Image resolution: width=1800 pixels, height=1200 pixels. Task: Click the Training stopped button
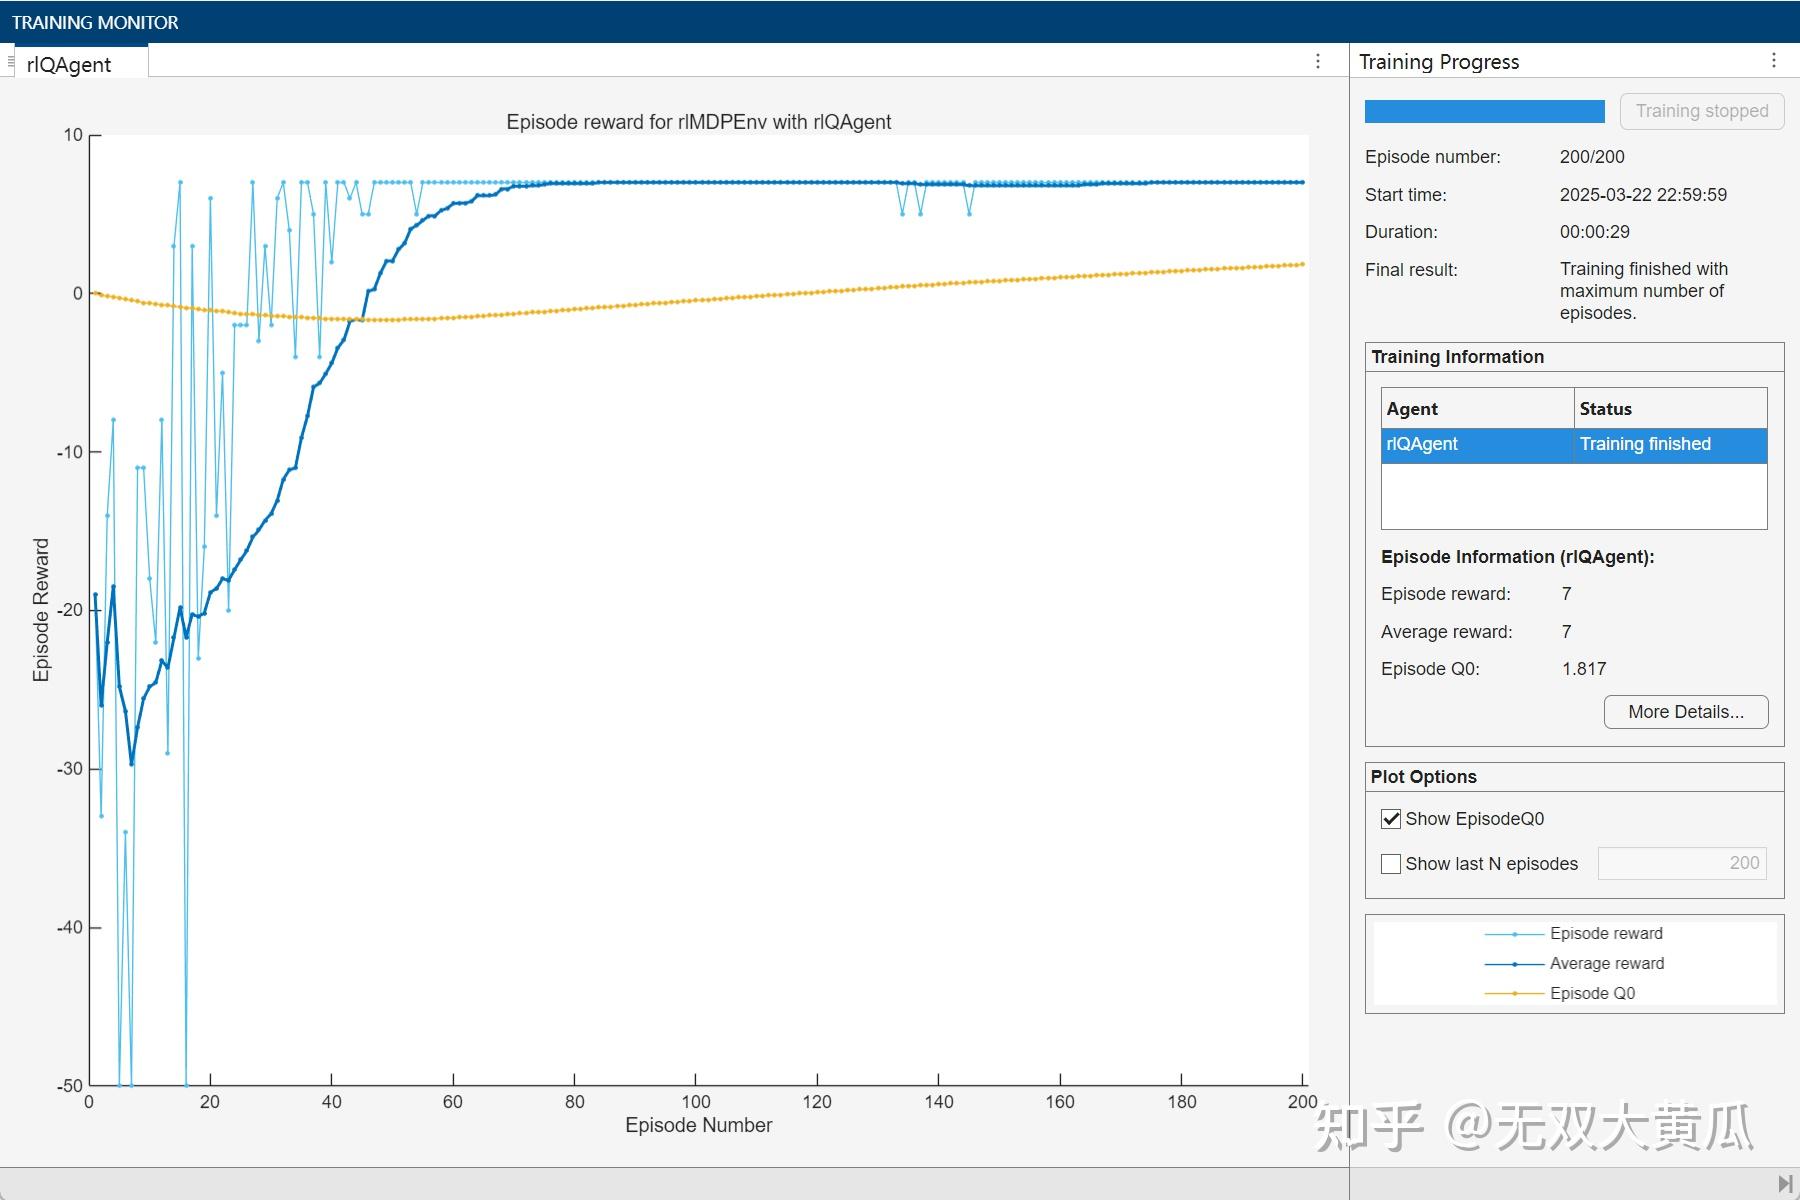click(x=1702, y=110)
